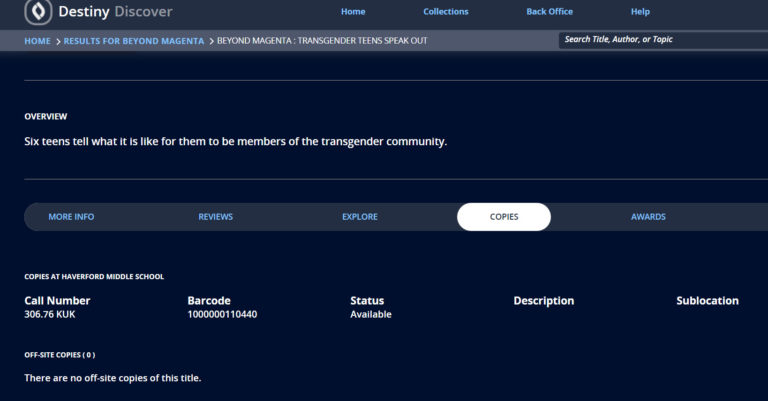Open the Home navigation link

pyautogui.click(x=353, y=12)
